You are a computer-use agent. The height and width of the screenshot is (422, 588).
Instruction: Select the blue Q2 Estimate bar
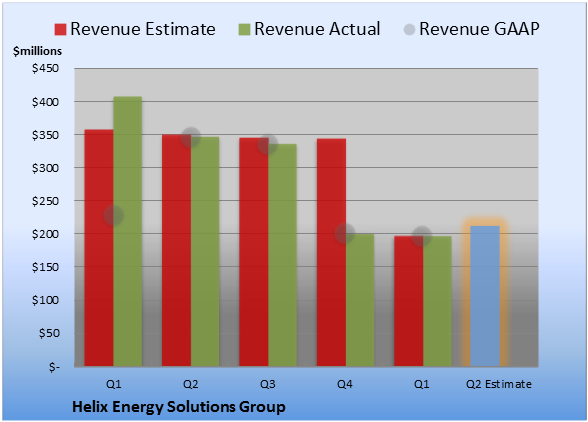coord(485,296)
